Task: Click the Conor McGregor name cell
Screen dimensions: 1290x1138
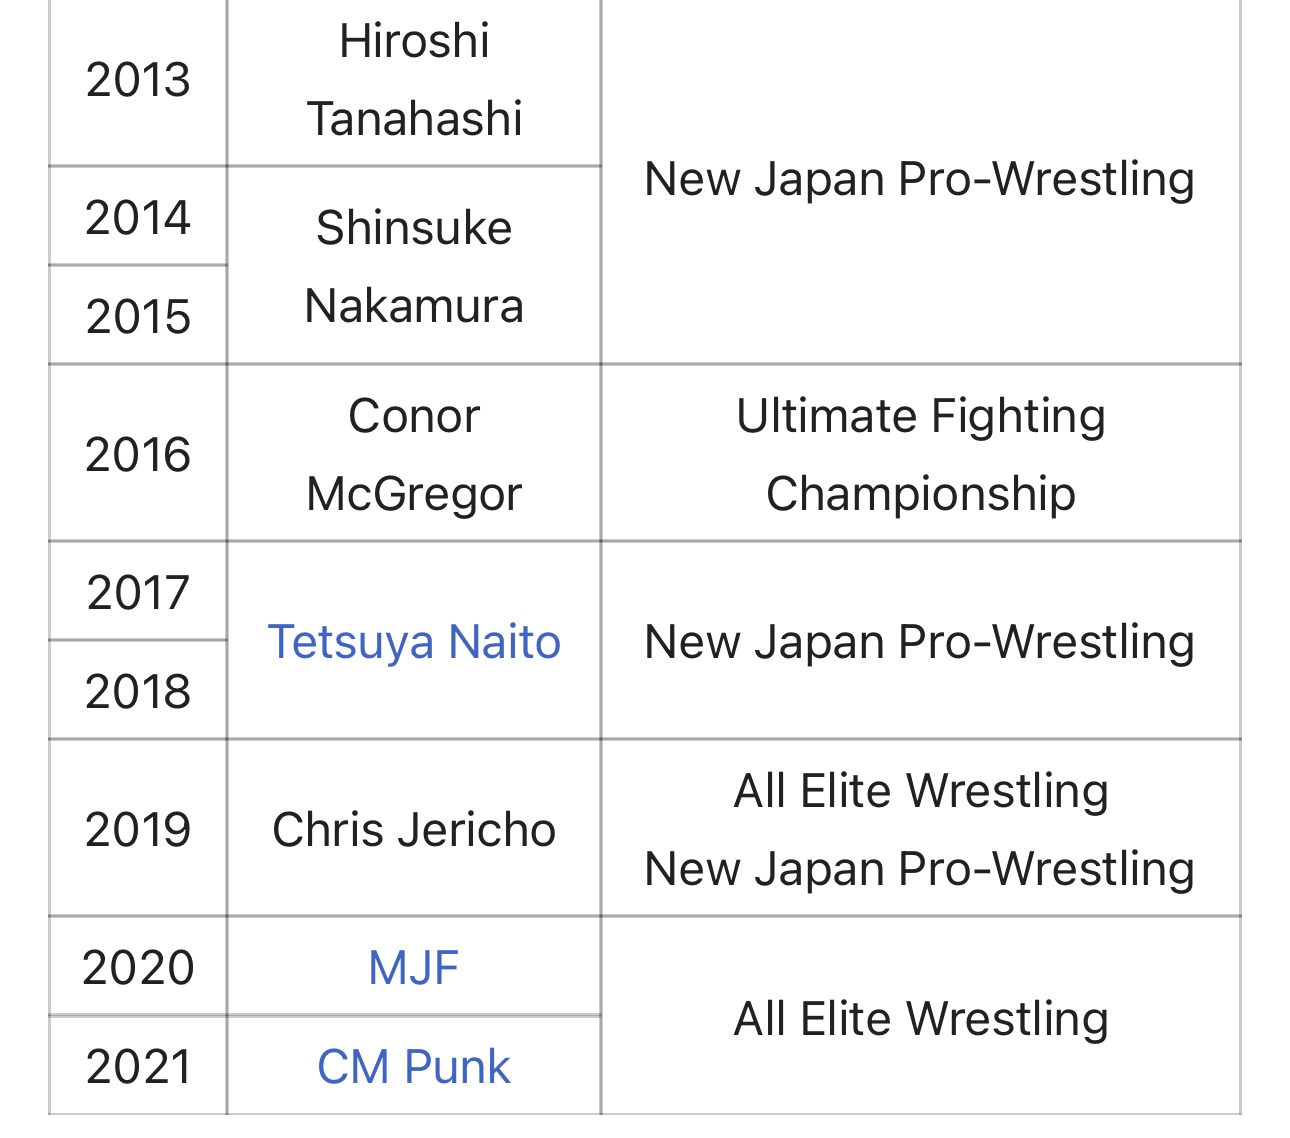Action: [414, 454]
